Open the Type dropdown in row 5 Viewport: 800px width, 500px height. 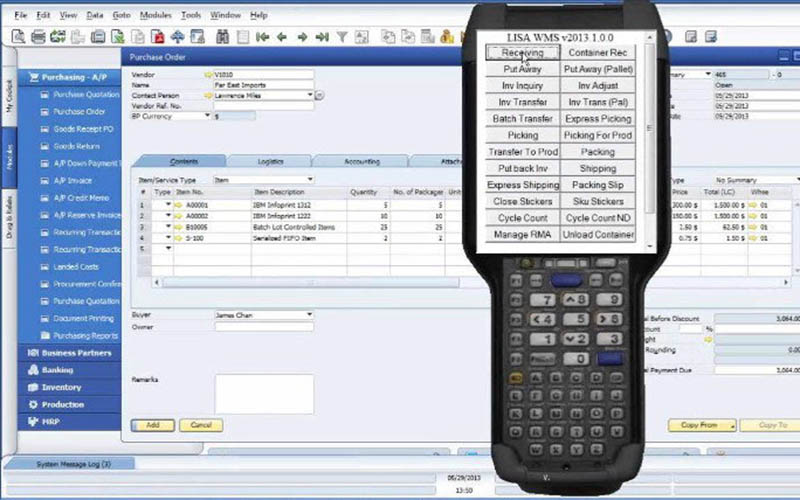click(x=168, y=248)
